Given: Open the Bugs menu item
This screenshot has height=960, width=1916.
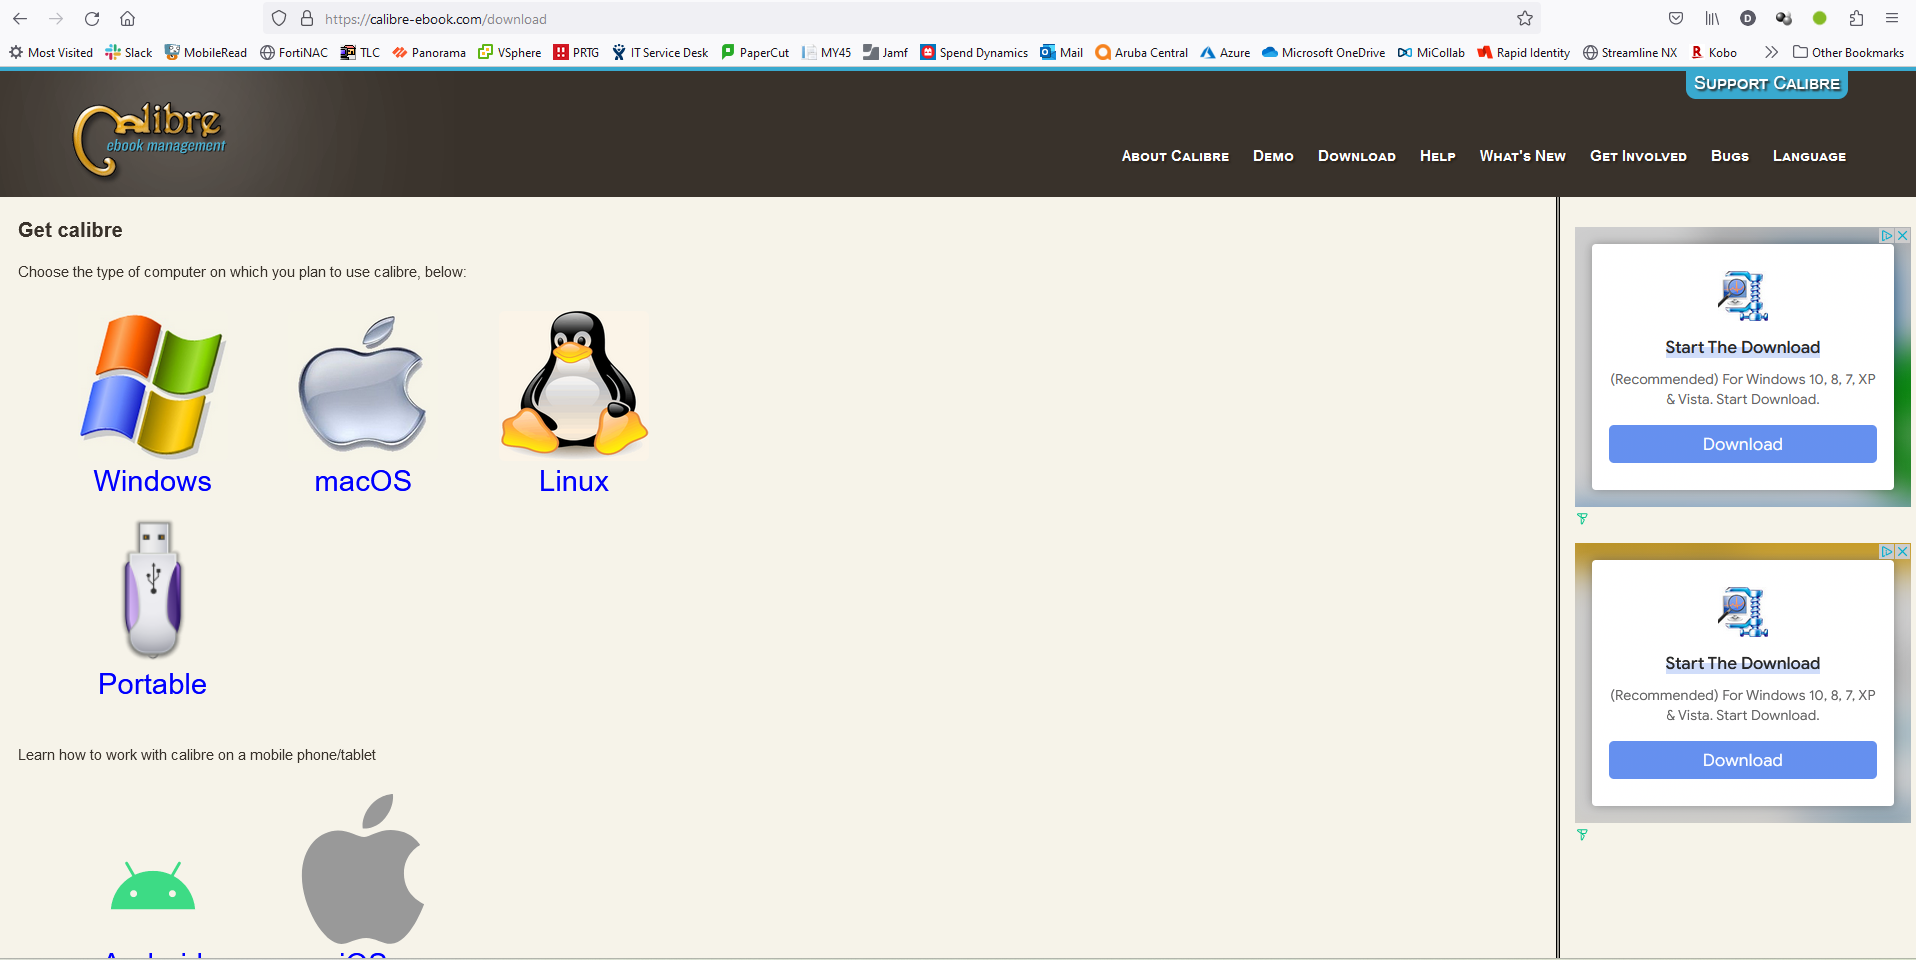Looking at the screenshot, I should tap(1730, 156).
